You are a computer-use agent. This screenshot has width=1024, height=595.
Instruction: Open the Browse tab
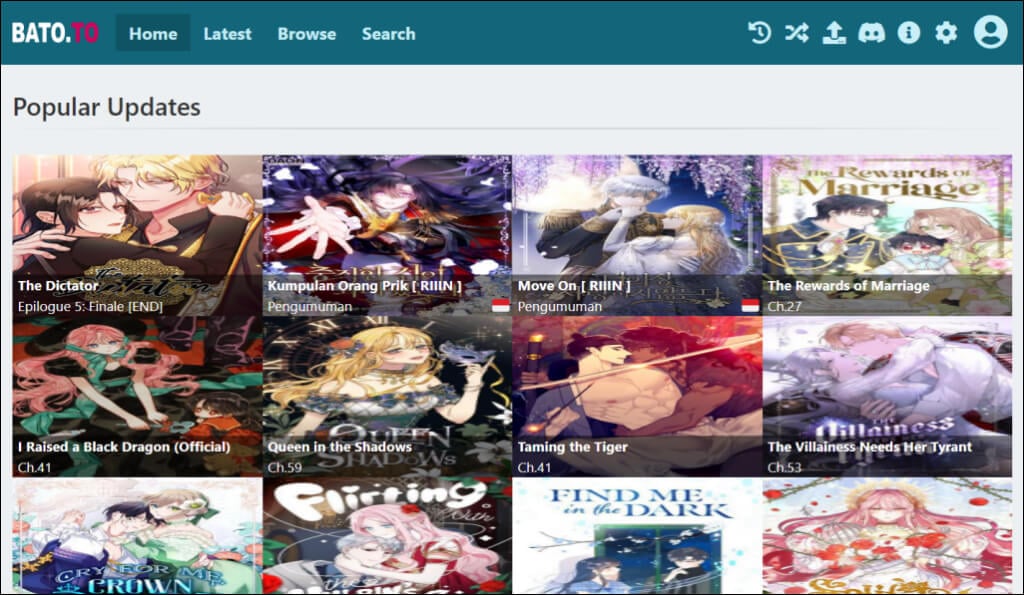pyautogui.click(x=306, y=33)
